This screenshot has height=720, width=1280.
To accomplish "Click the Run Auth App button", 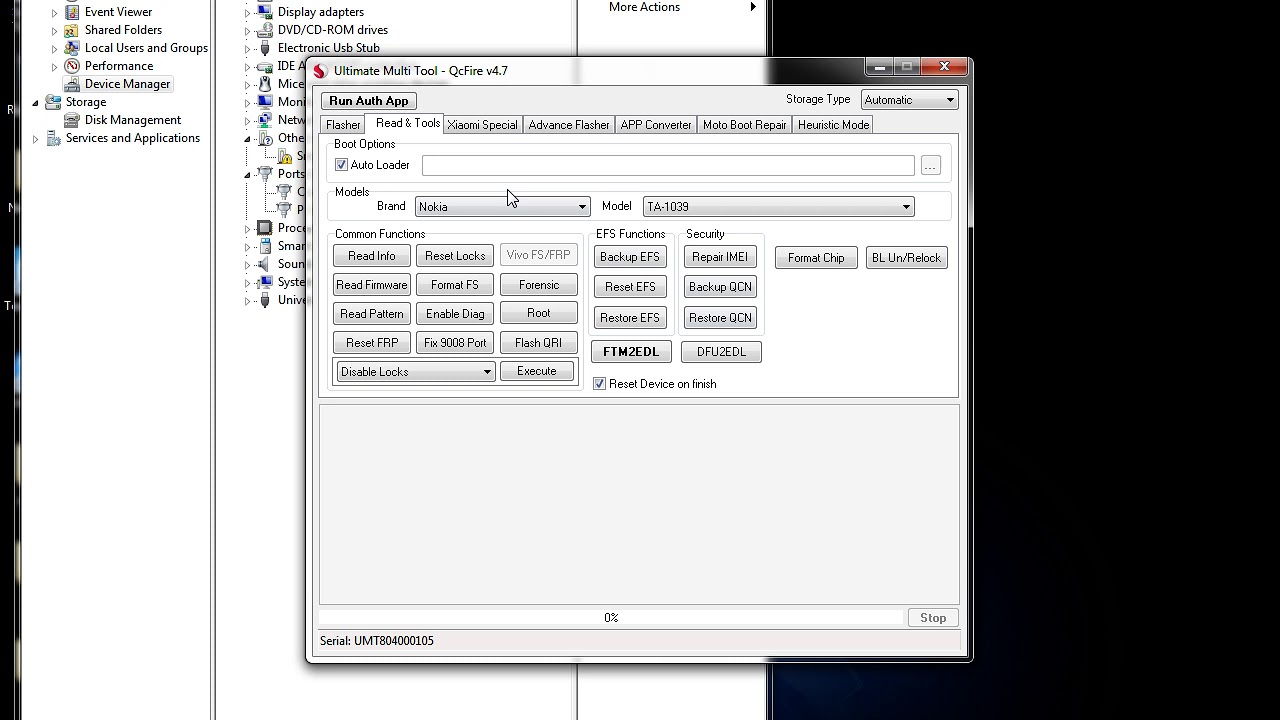I will tap(369, 101).
